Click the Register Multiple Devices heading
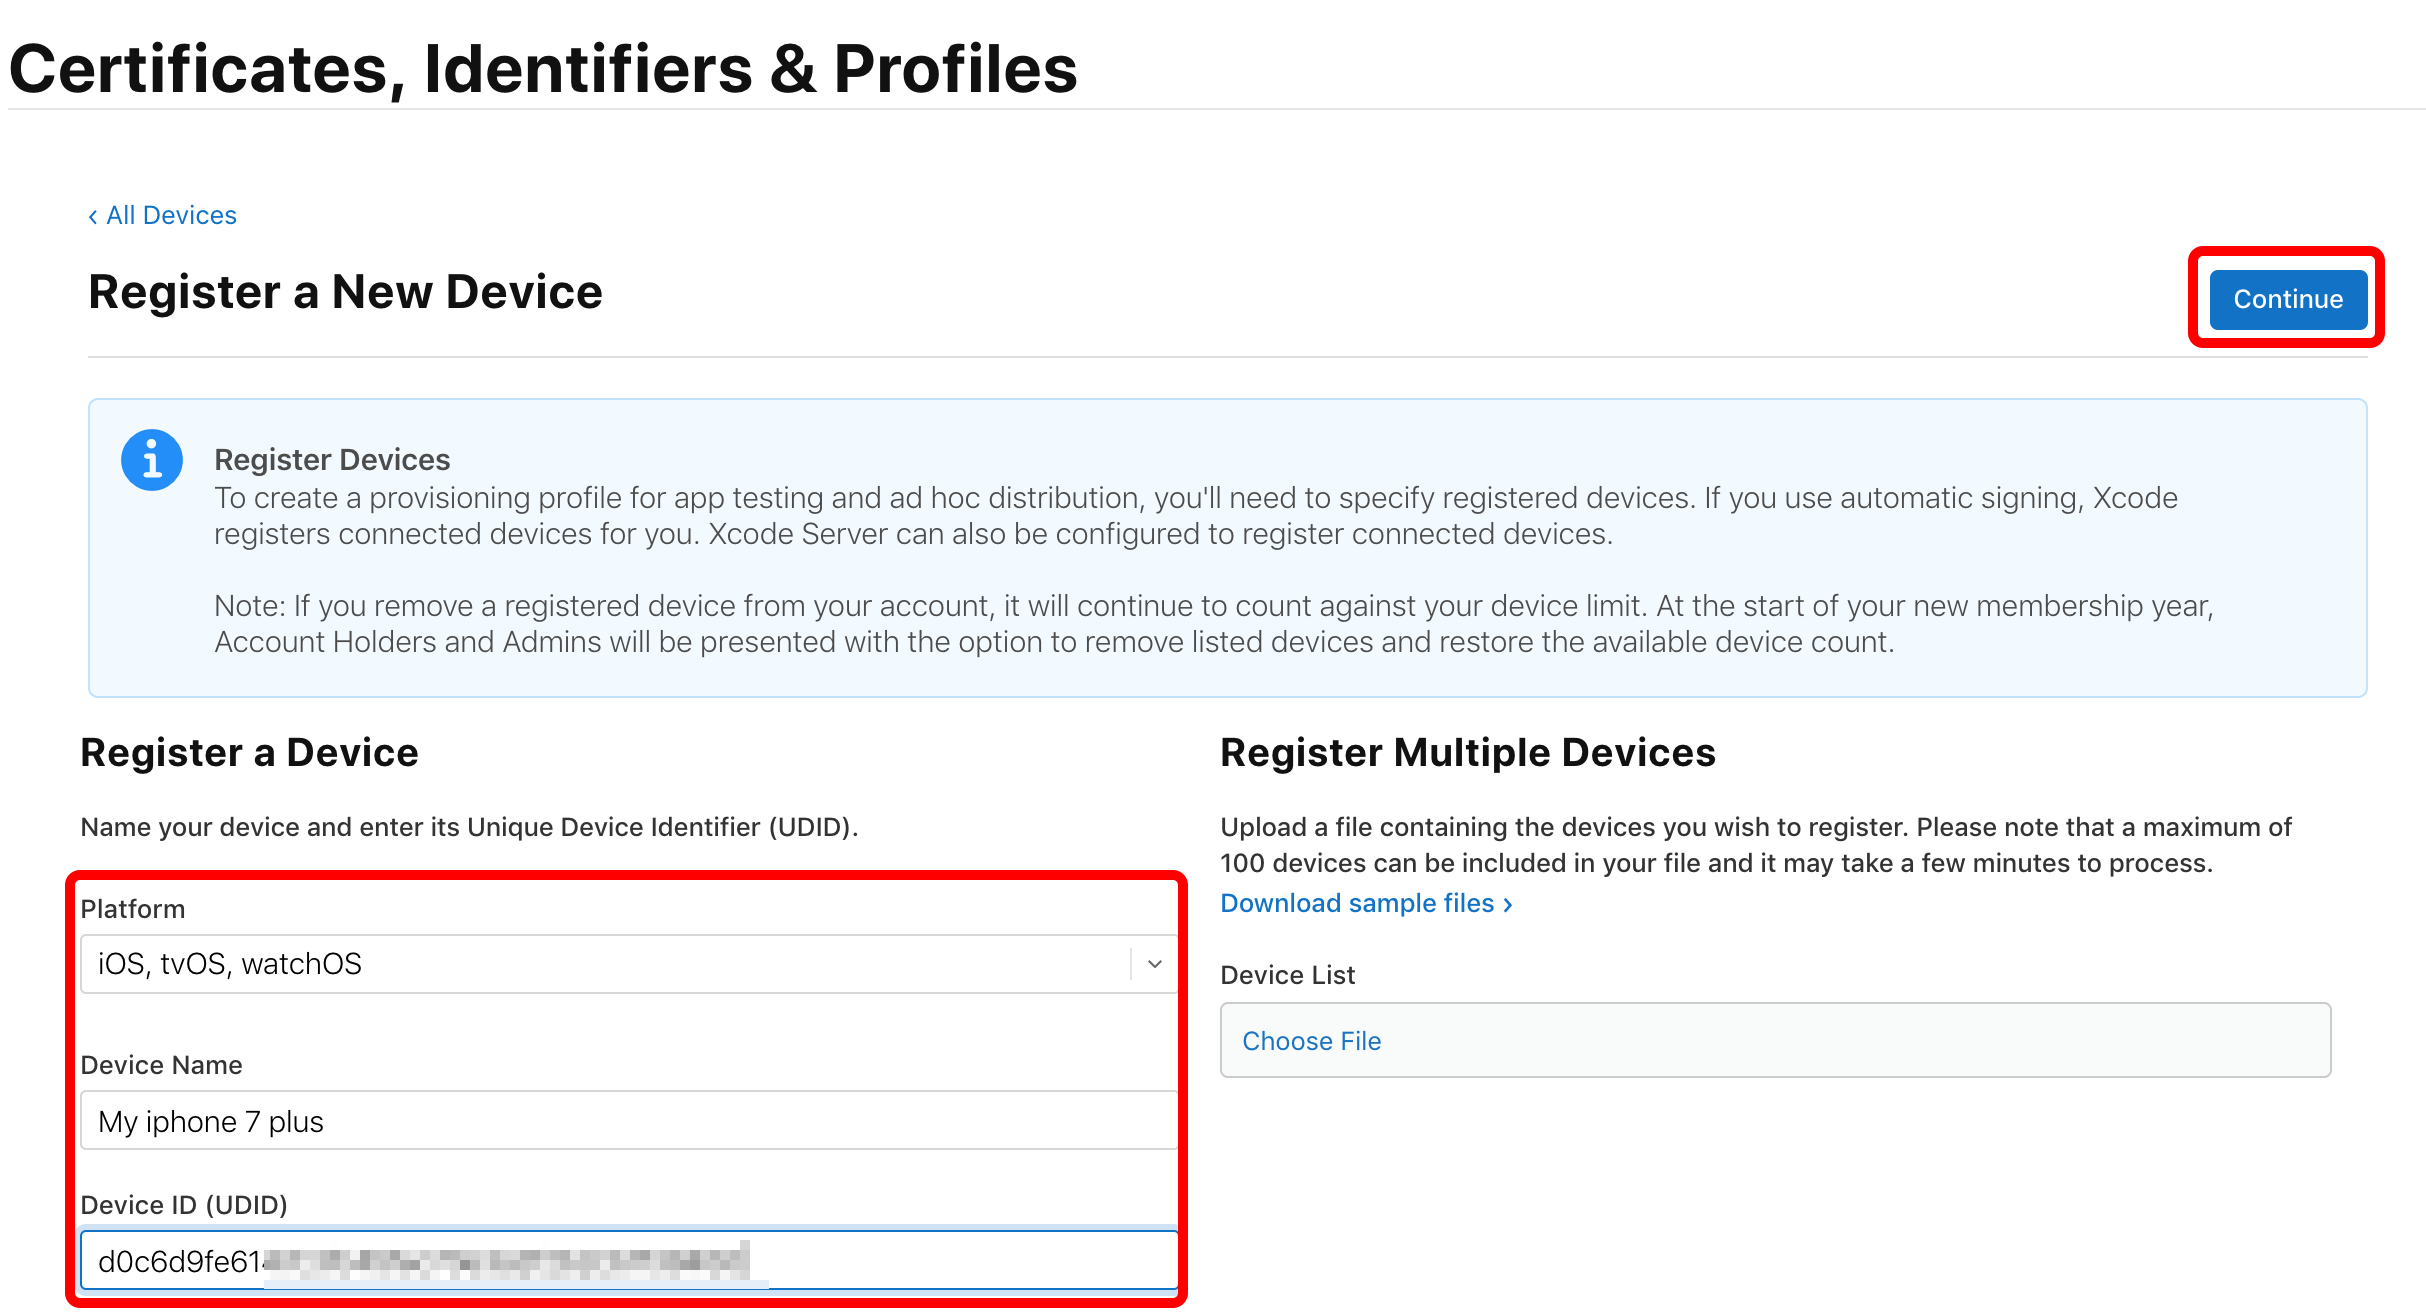This screenshot has width=2426, height=1314. point(1467,753)
